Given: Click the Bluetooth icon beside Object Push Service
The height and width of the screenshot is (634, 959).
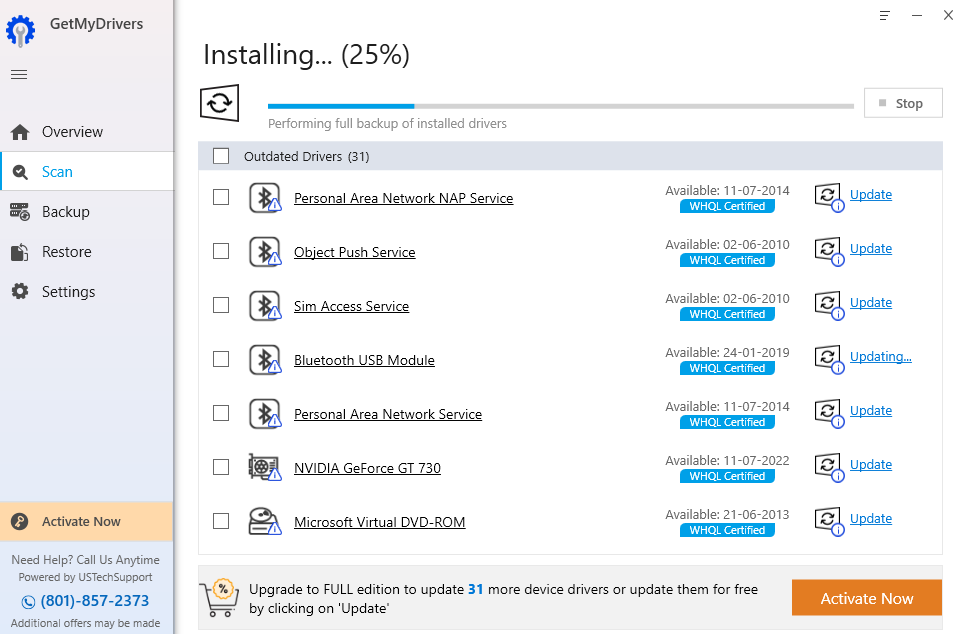Looking at the screenshot, I should tap(264, 251).
